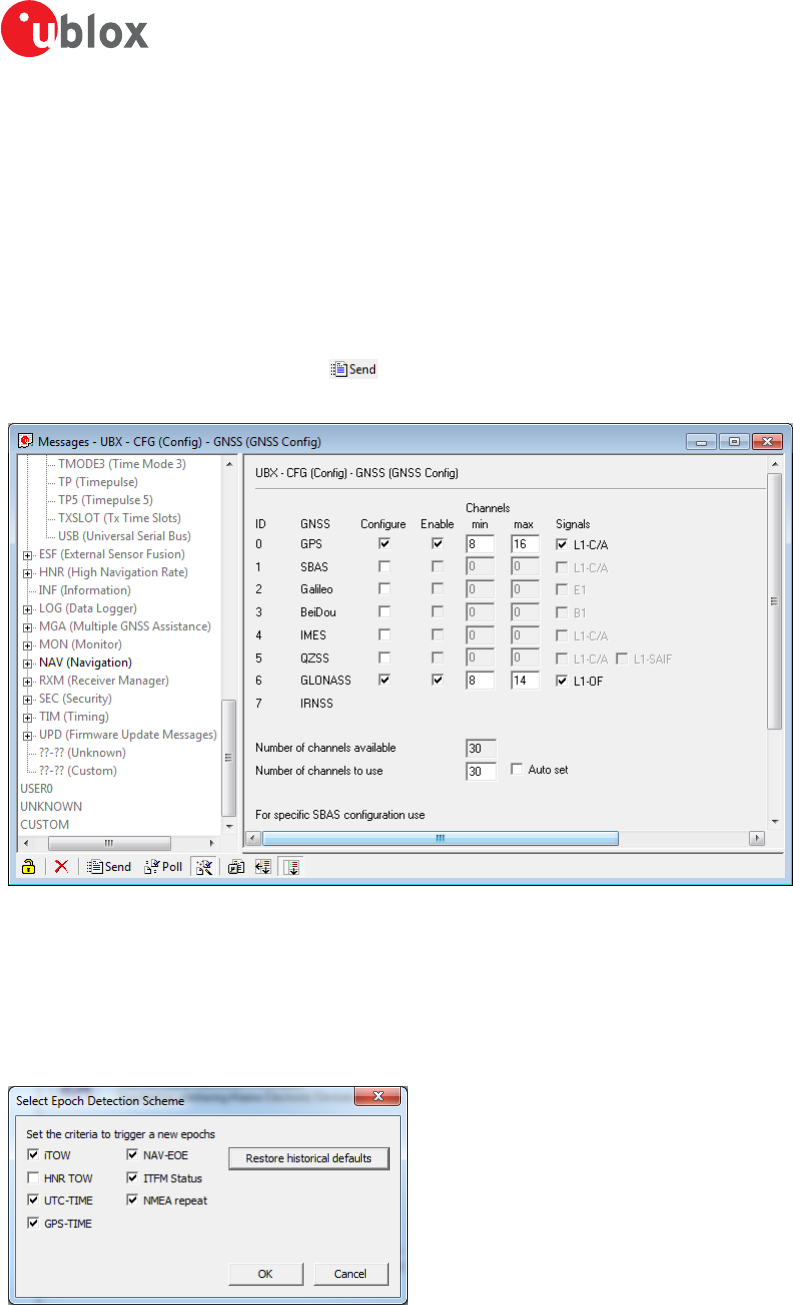This screenshot has height=1305, width=793.
Task: Enable the HNR TOW checkbox
Action: pyautogui.click(x=35, y=1178)
